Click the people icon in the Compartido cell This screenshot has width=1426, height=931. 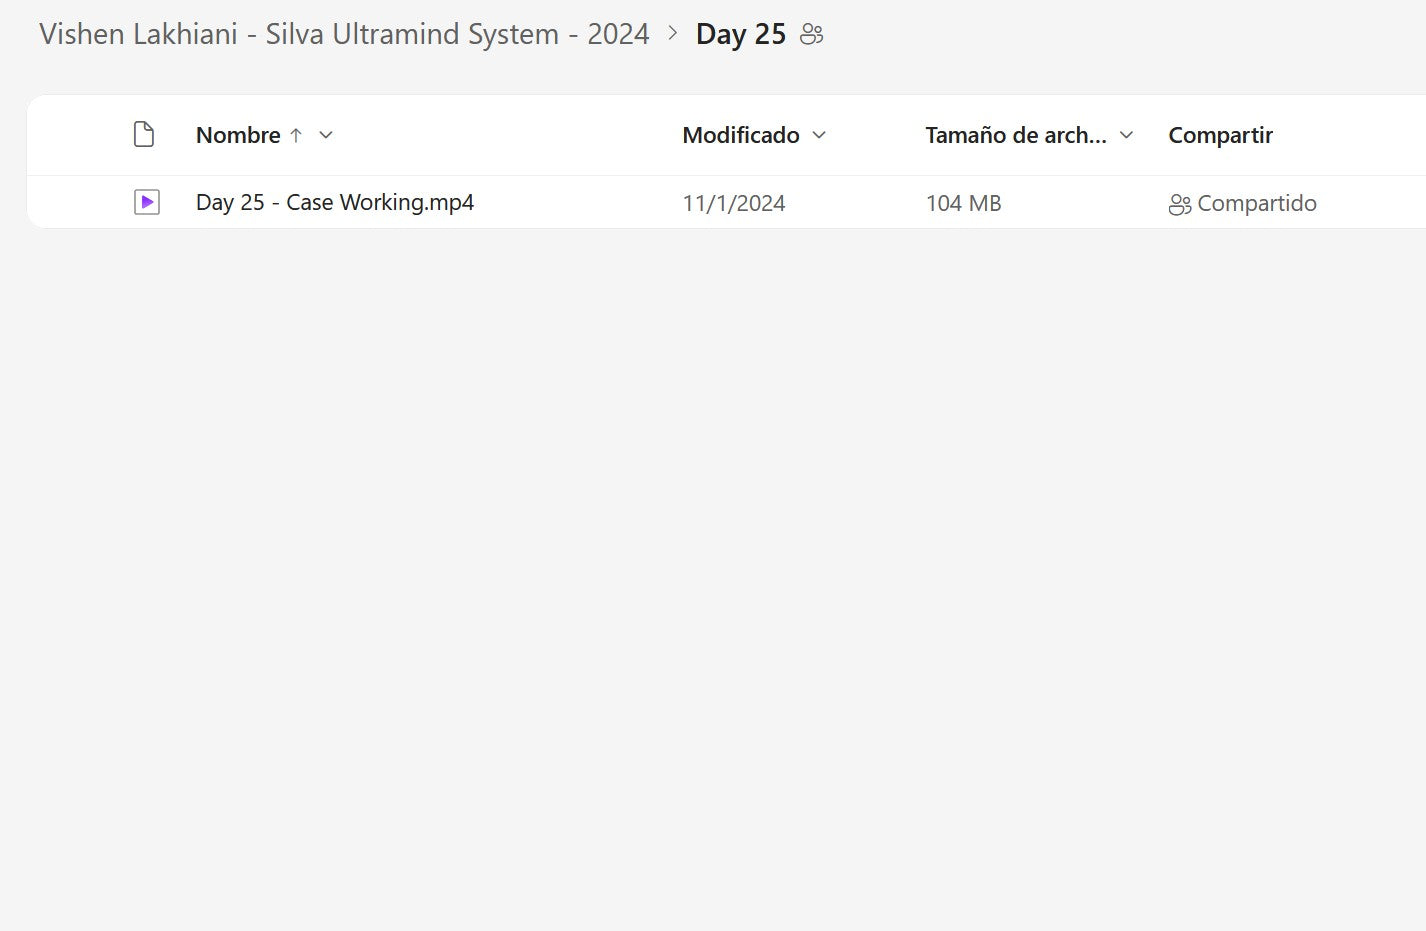[x=1179, y=204]
